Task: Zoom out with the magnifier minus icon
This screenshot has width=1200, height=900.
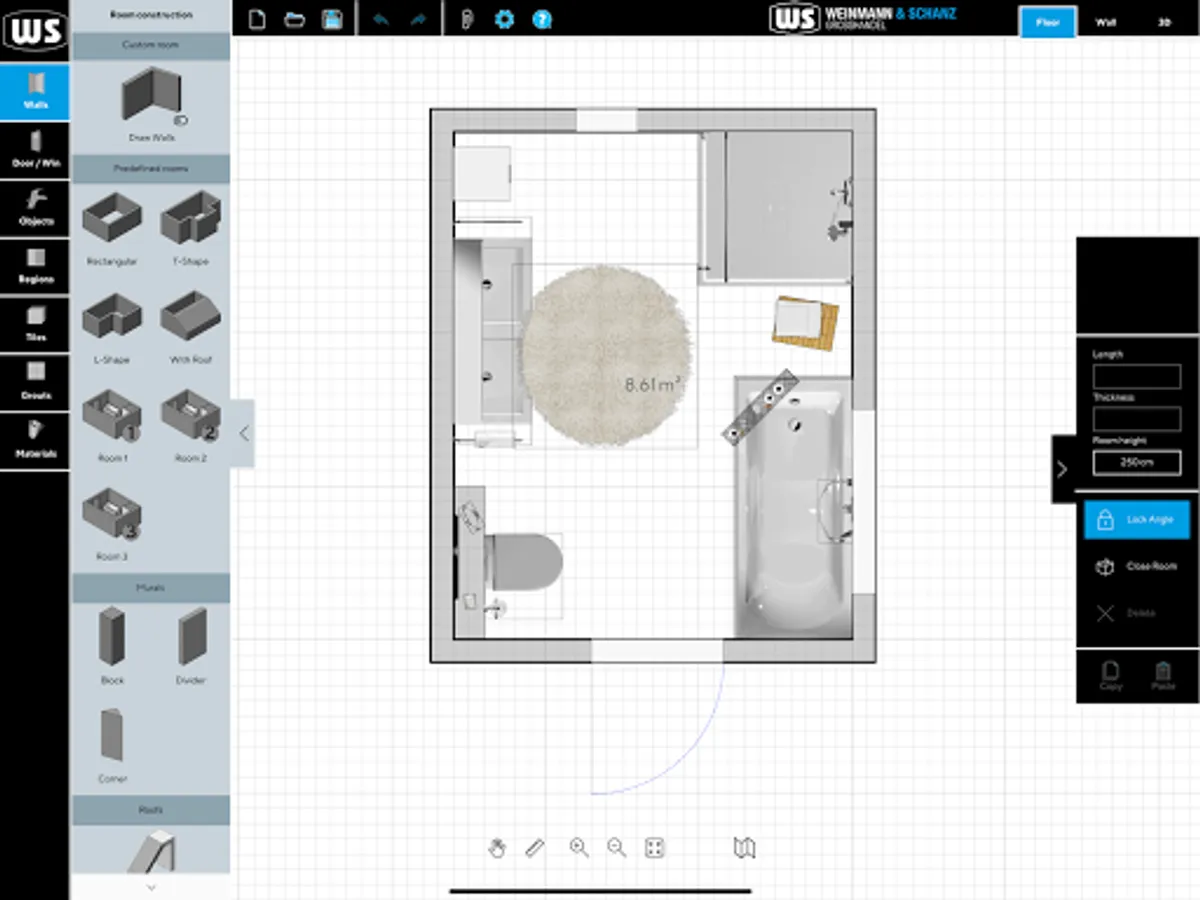Action: pyautogui.click(x=616, y=848)
